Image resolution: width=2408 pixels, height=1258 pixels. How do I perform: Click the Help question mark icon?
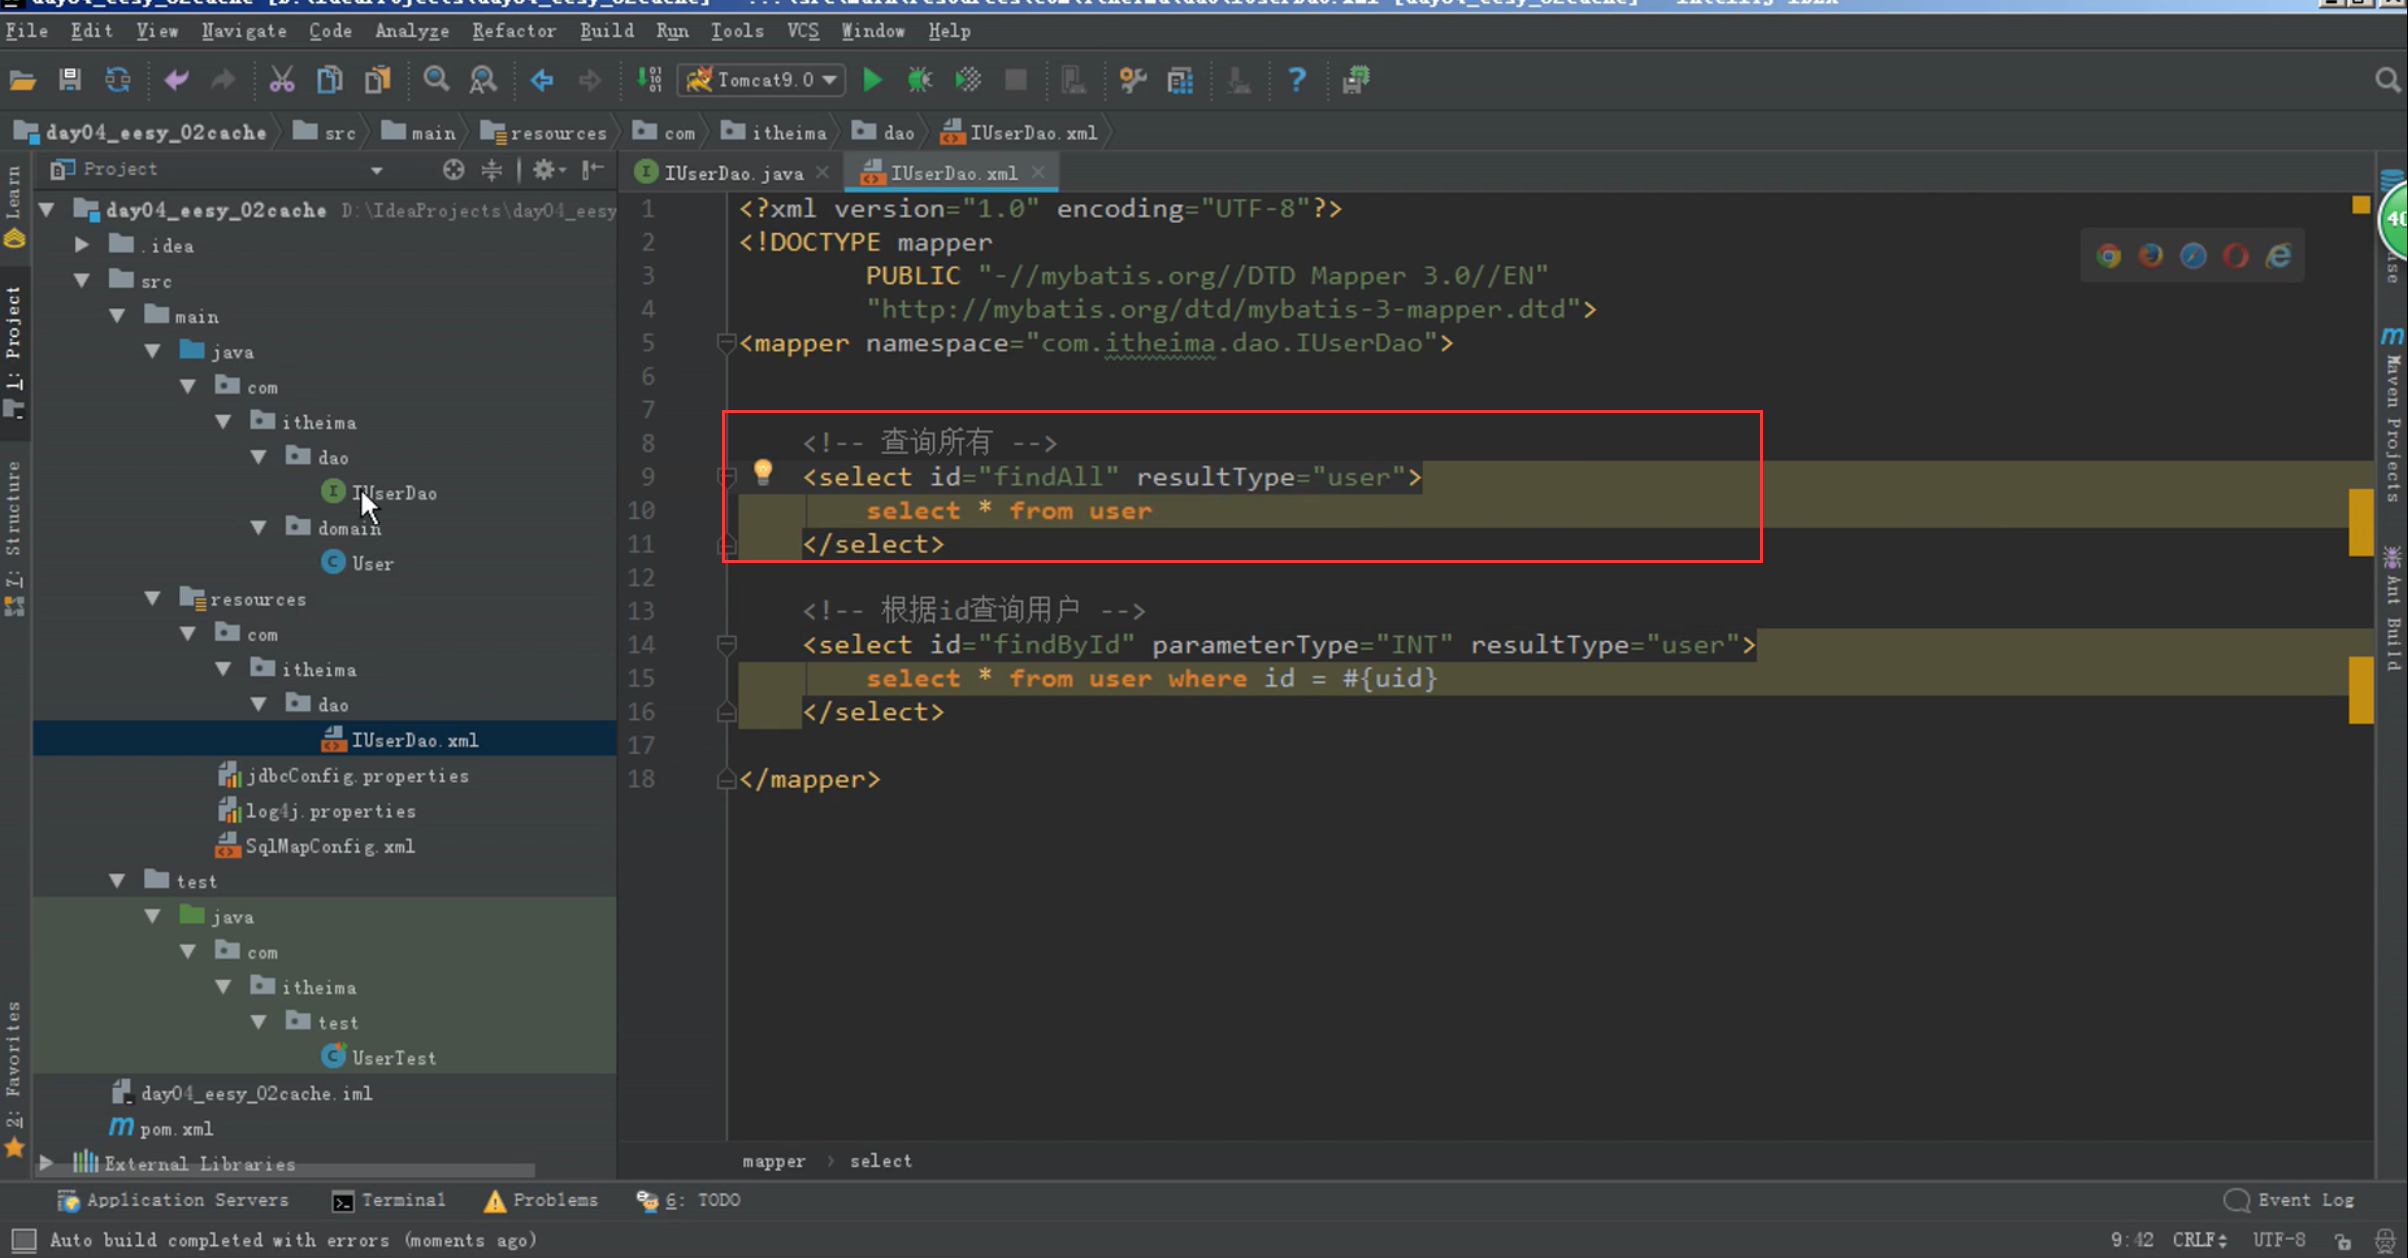1296,80
